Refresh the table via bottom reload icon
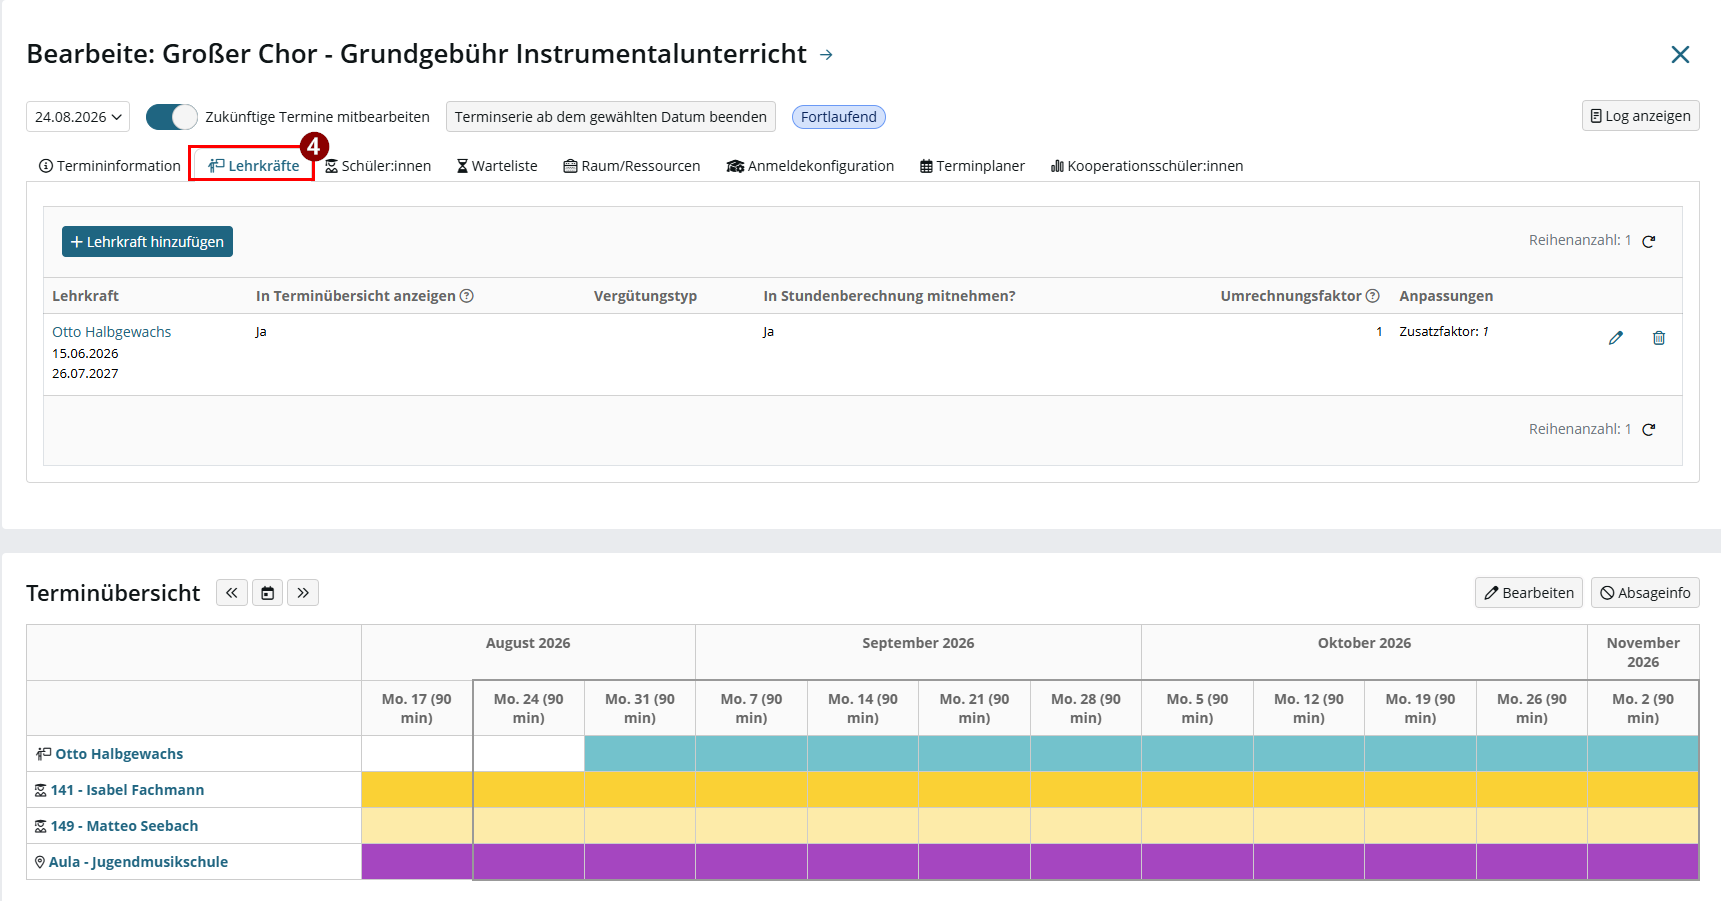This screenshot has width=1721, height=901. pos(1649,430)
